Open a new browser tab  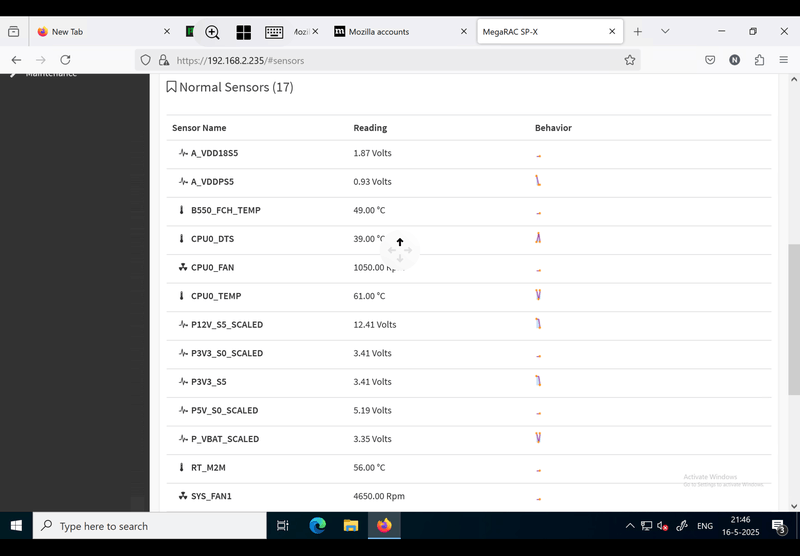click(638, 32)
